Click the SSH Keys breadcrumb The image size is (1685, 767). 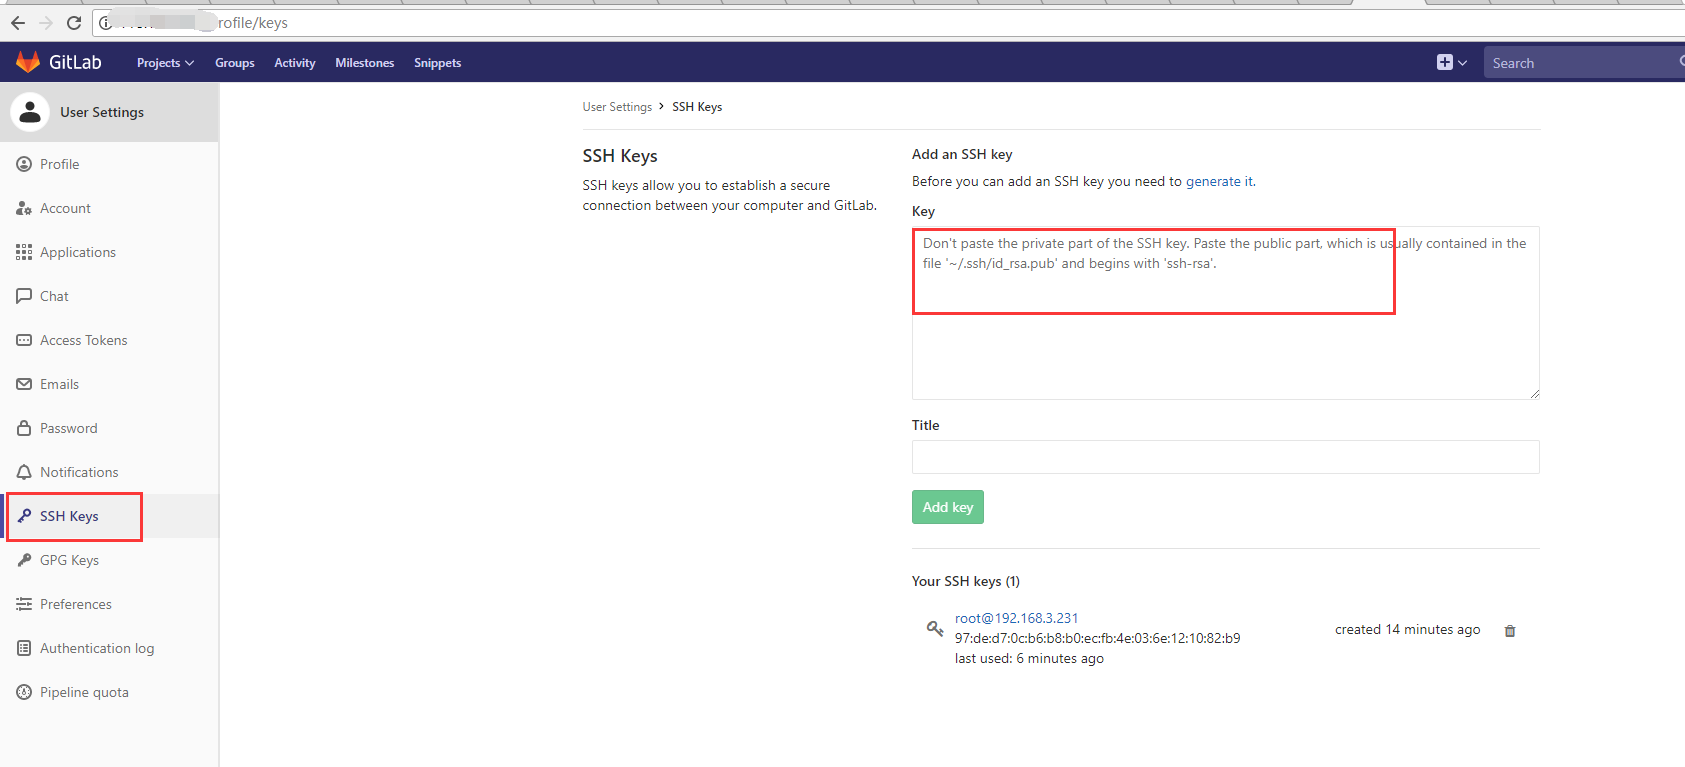click(697, 107)
